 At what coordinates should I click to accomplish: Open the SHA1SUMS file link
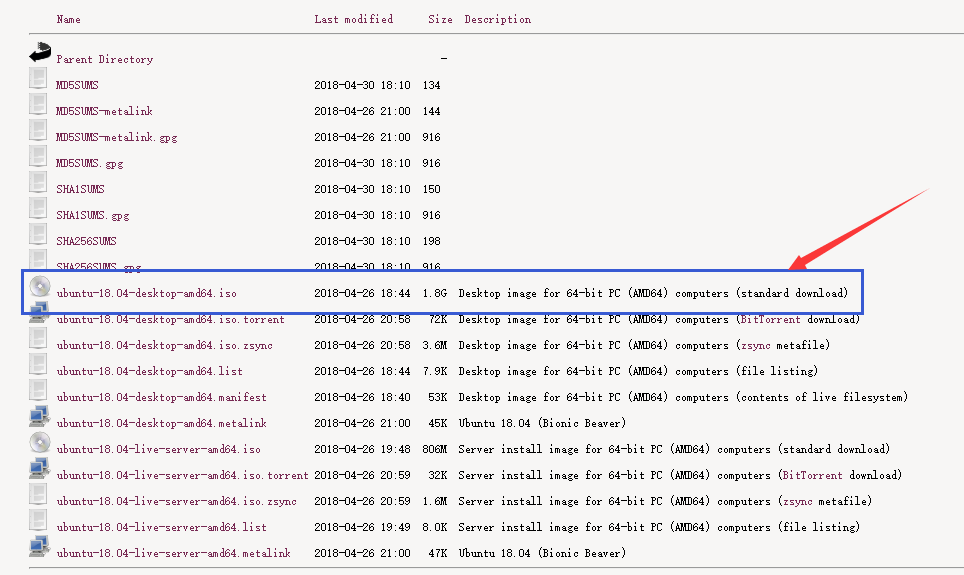click(80, 189)
